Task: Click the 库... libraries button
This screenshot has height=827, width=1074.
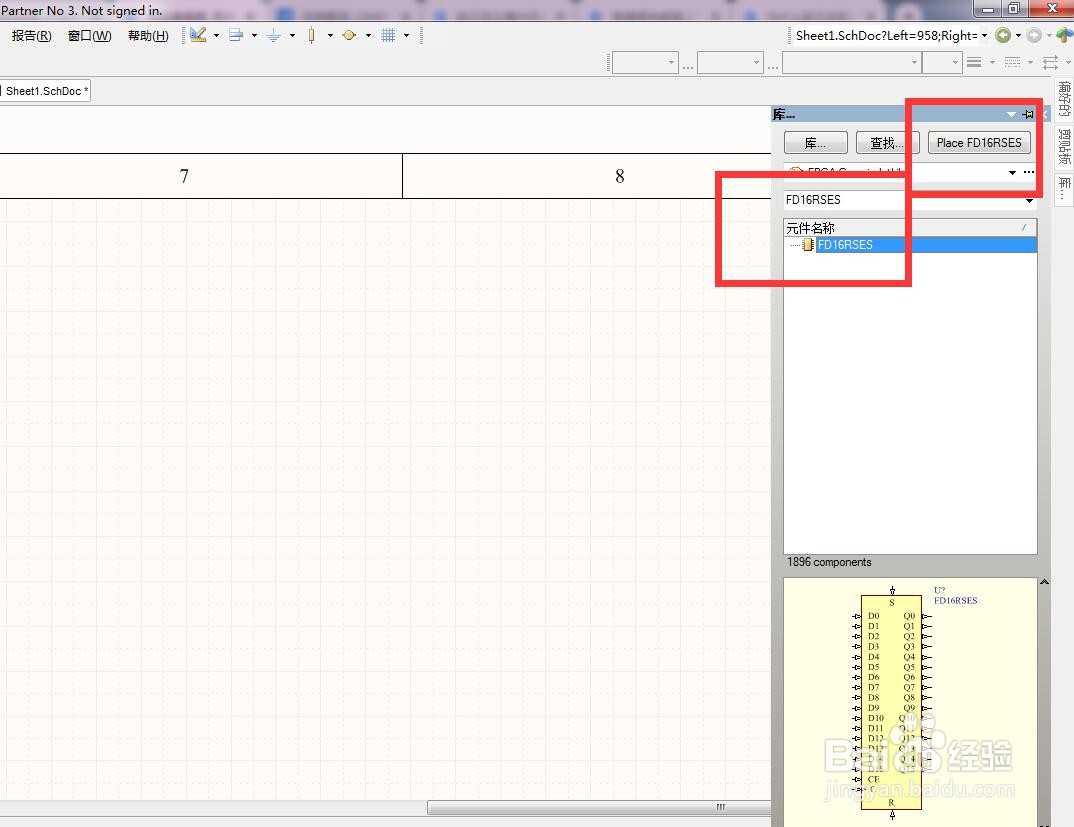Action: (815, 143)
